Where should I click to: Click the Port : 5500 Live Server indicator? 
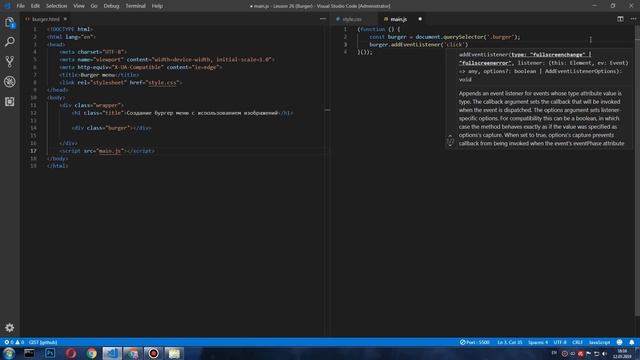point(474,342)
